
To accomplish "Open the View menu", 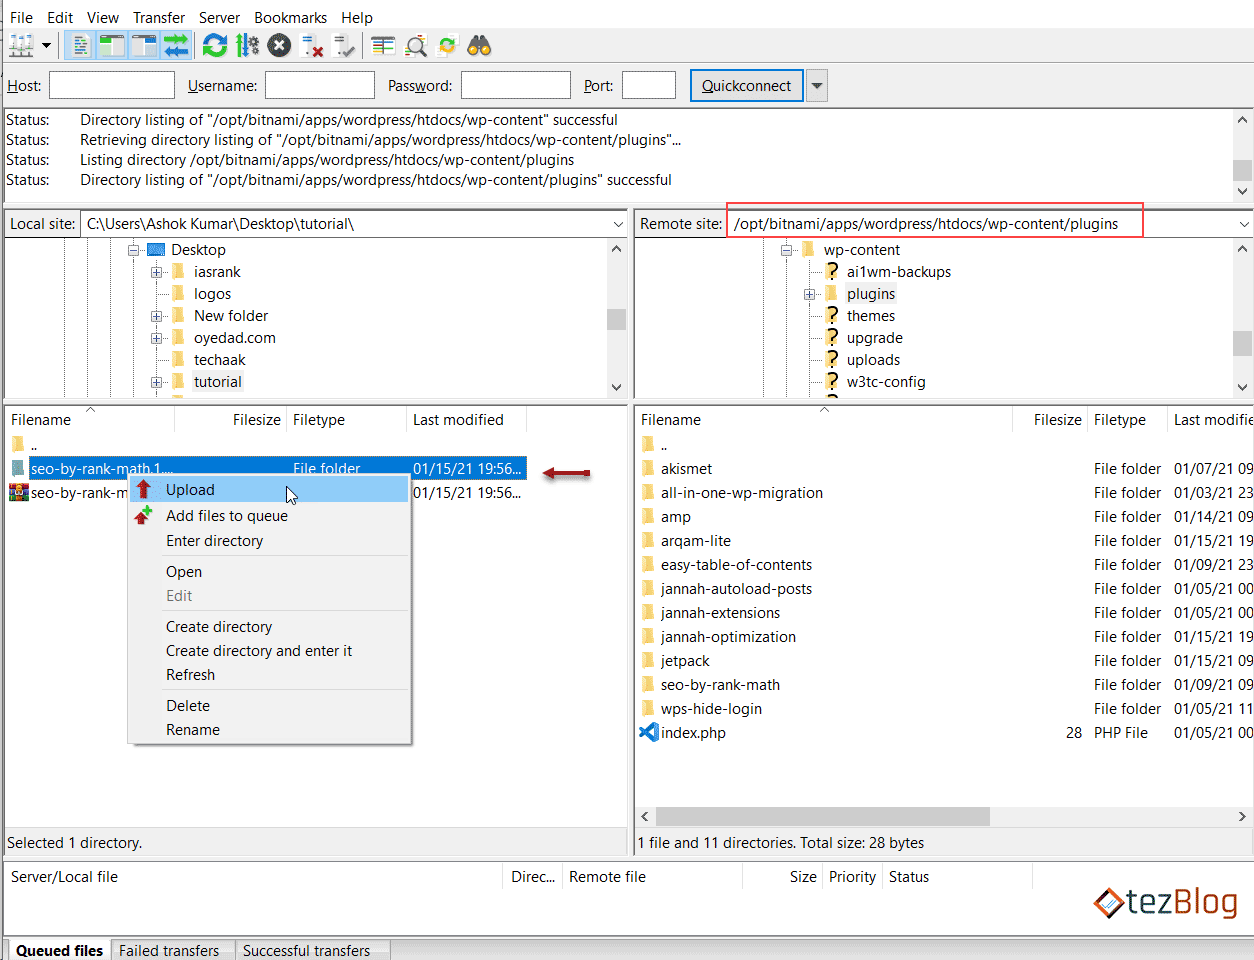I will coord(103,17).
